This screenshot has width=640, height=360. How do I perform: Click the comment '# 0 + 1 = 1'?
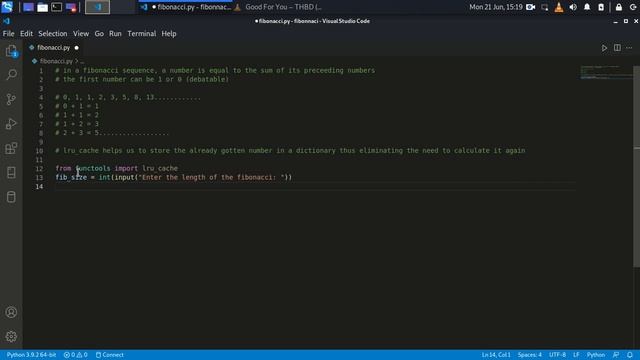click(77, 106)
